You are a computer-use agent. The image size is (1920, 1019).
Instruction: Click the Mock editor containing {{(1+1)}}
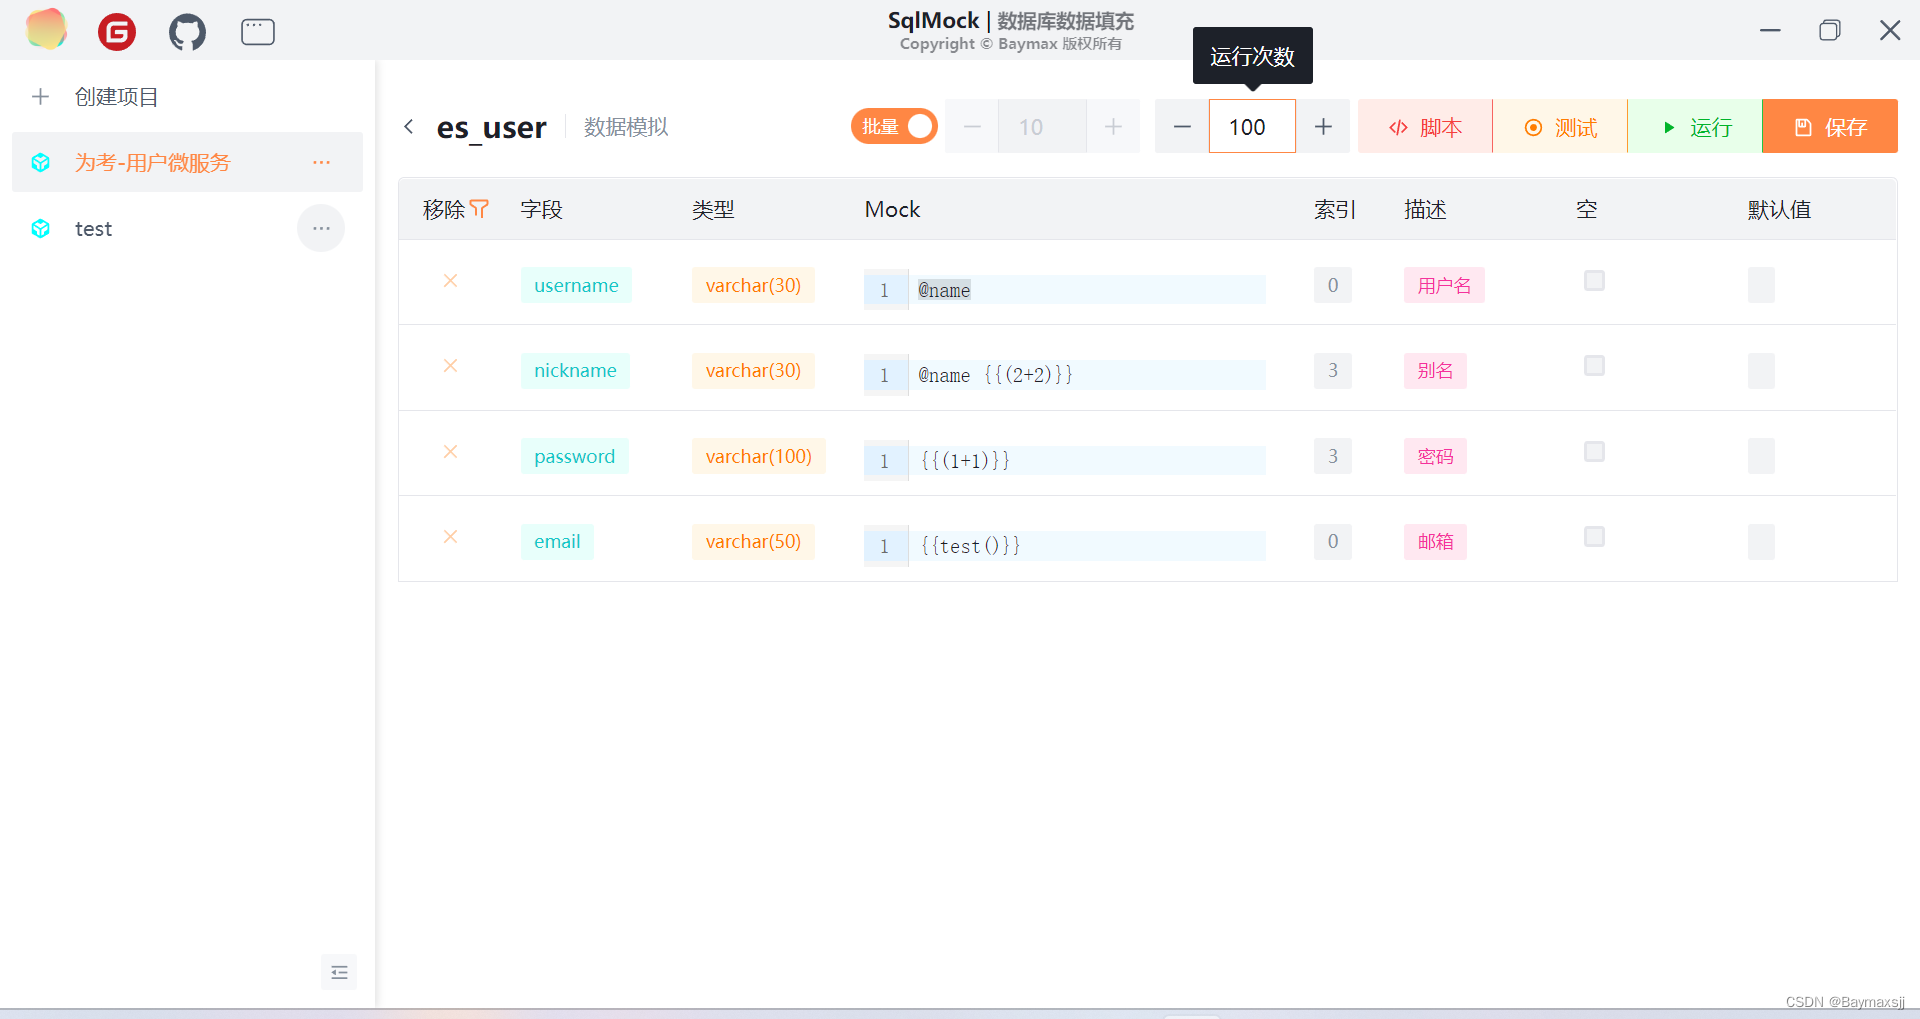coord(1065,460)
